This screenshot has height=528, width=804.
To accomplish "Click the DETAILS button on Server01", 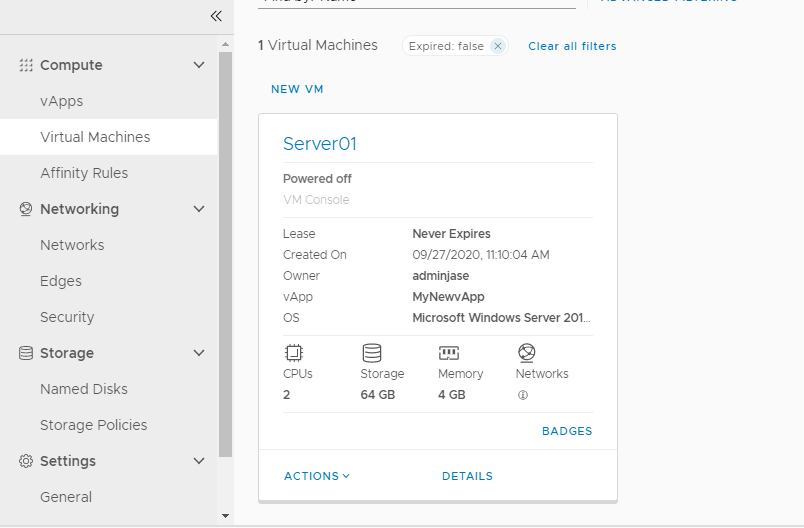I will [x=467, y=476].
